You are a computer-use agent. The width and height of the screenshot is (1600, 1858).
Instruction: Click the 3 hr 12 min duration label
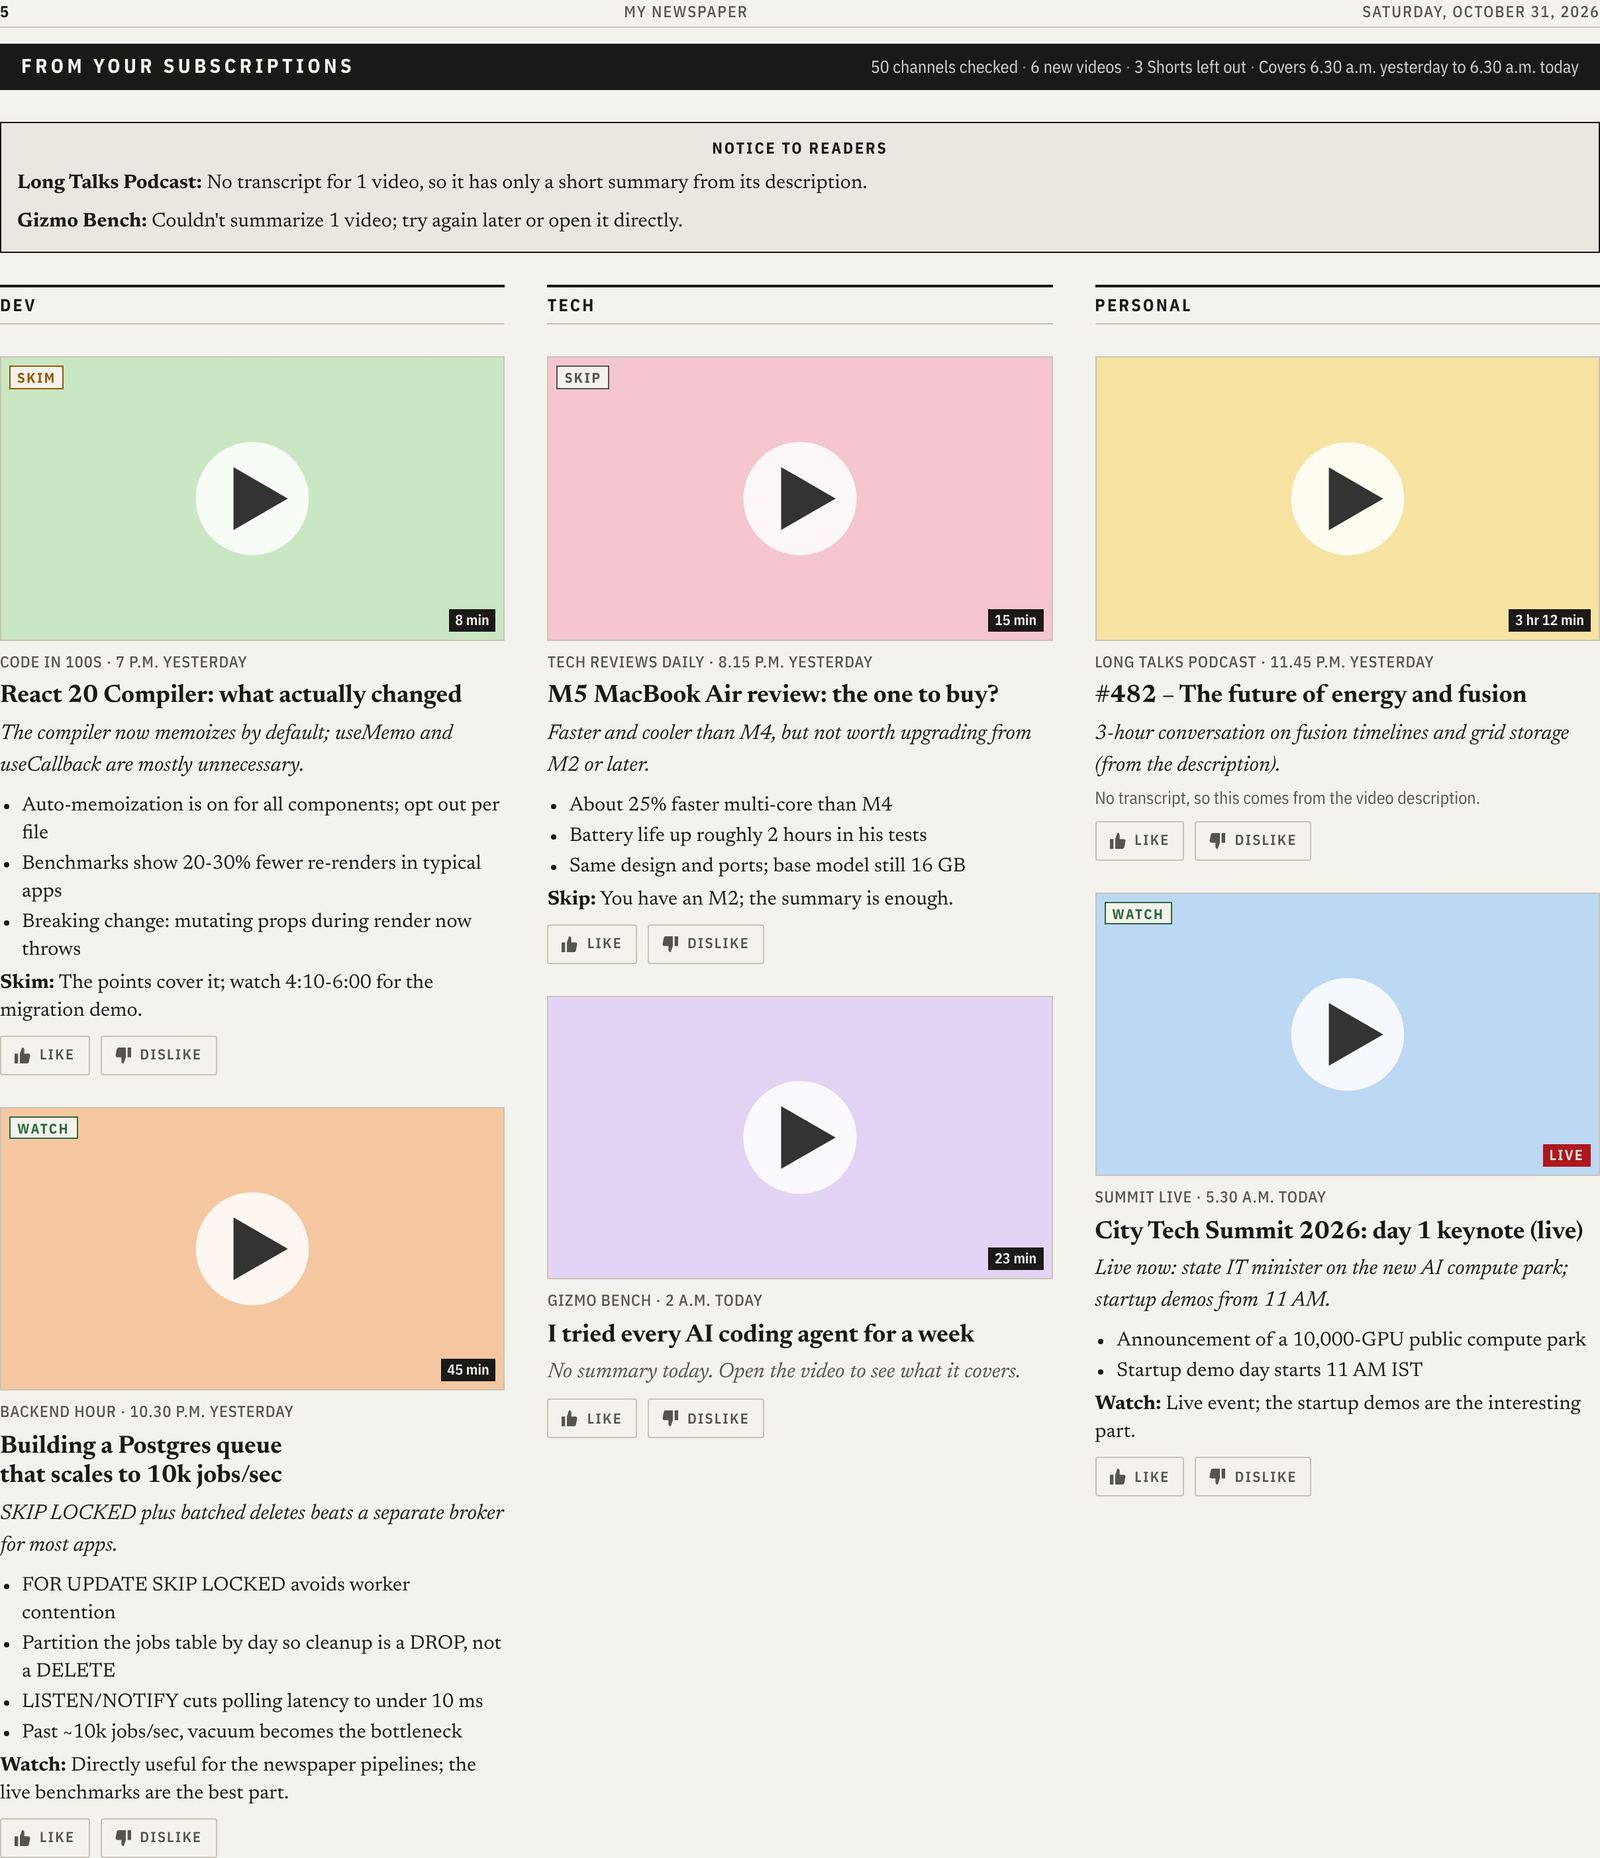click(x=1549, y=620)
